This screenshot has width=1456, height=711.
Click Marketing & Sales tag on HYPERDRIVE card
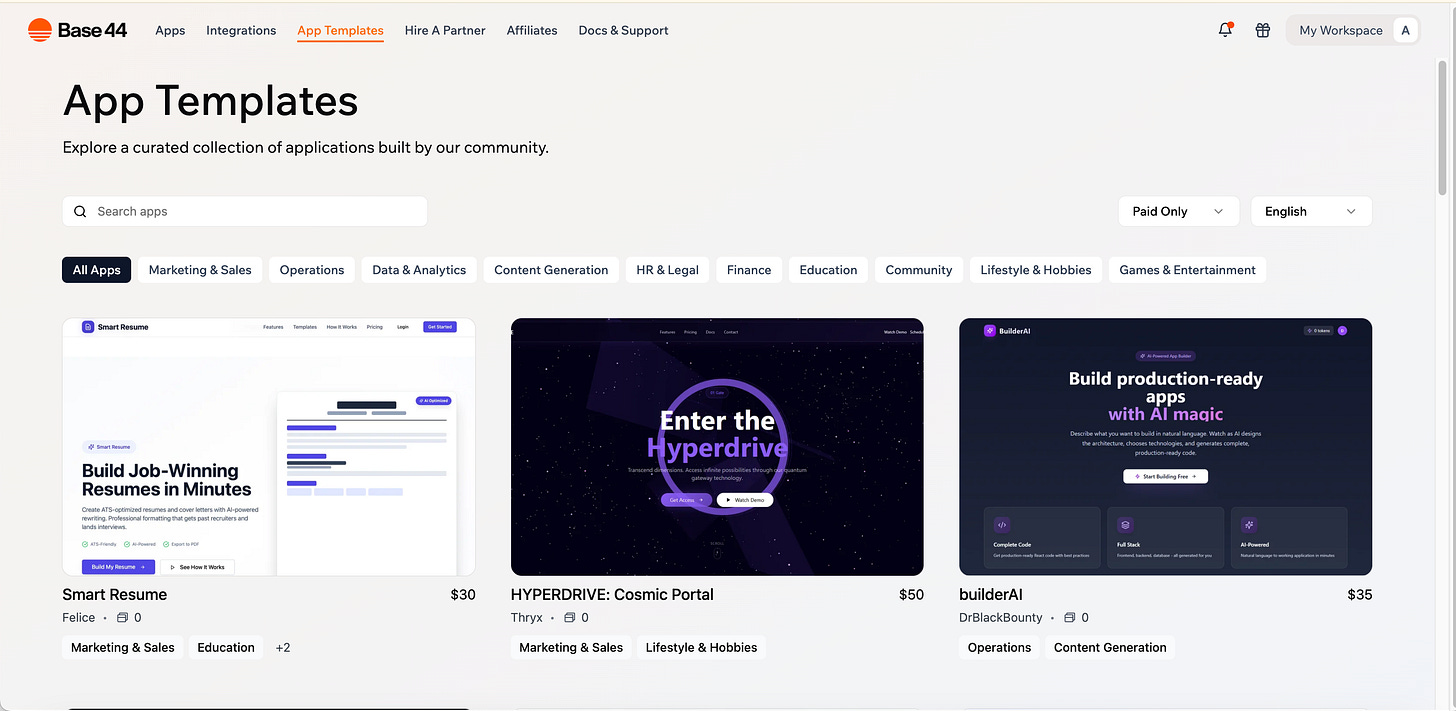pos(571,647)
